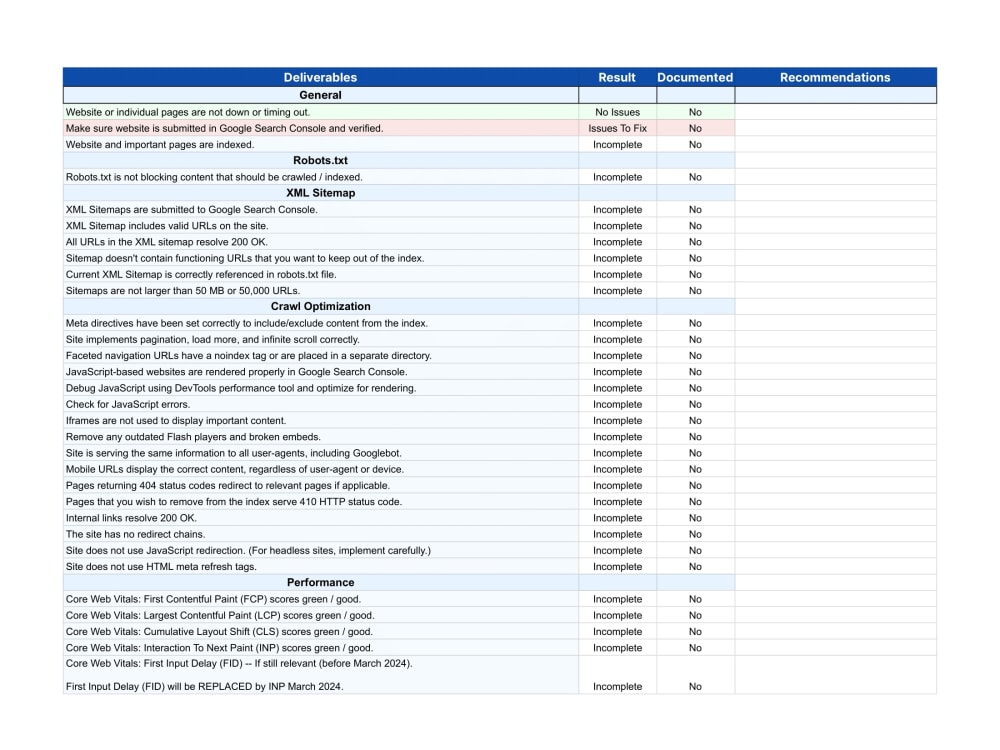Select Incomplete result for redirect chains row
The height and width of the screenshot is (750, 1000).
pyautogui.click(x=617, y=534)
